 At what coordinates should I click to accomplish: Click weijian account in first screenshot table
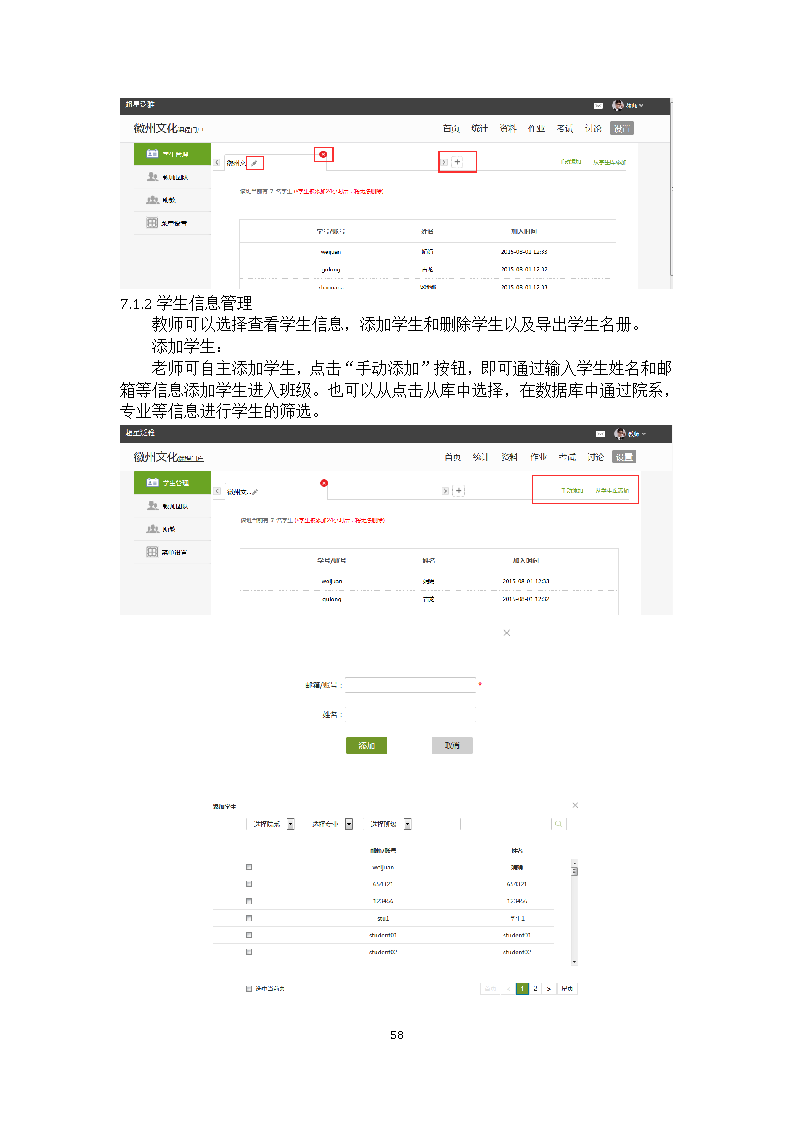(331, 252)
